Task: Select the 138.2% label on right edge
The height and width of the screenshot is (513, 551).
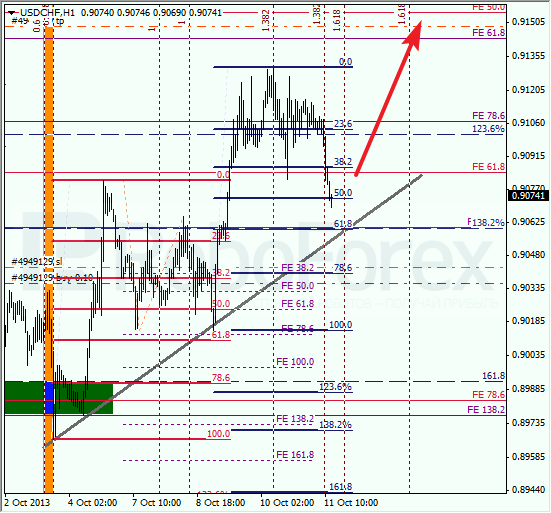Action: coord(488,222)
